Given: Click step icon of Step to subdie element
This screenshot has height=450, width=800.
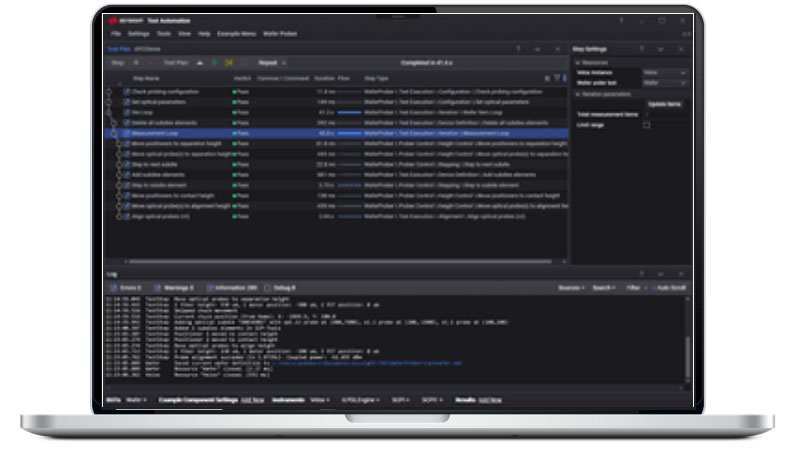Looking at the screenshot, I should (x=128, y=185).
